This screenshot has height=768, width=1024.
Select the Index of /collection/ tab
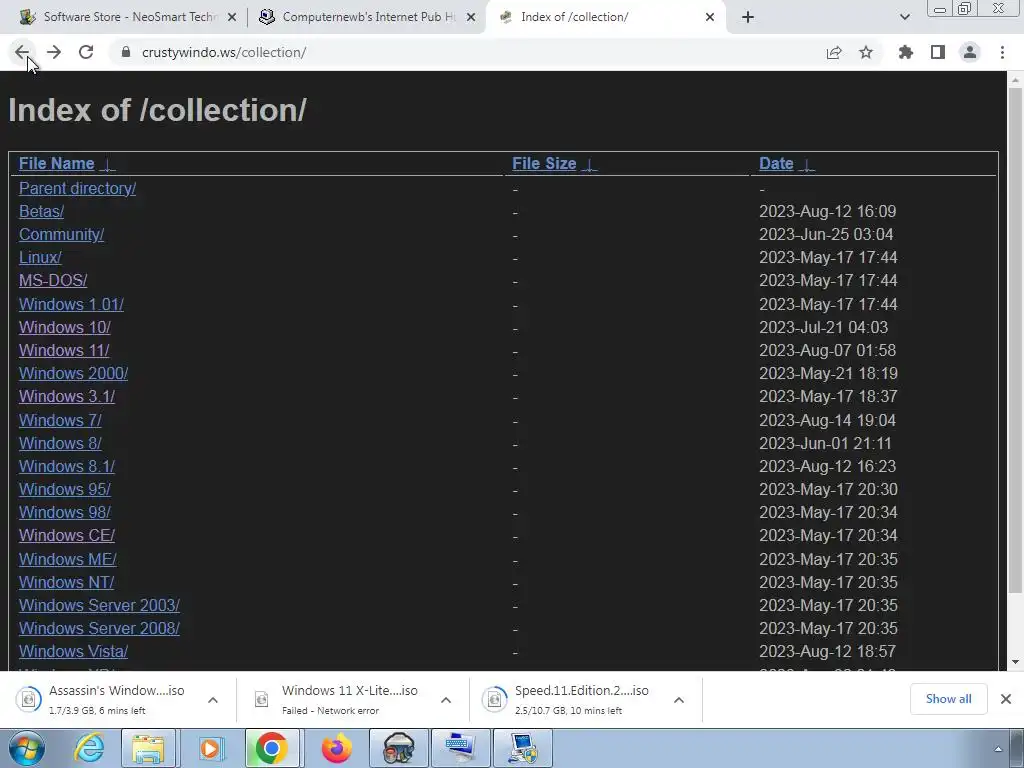coord(605,17)
